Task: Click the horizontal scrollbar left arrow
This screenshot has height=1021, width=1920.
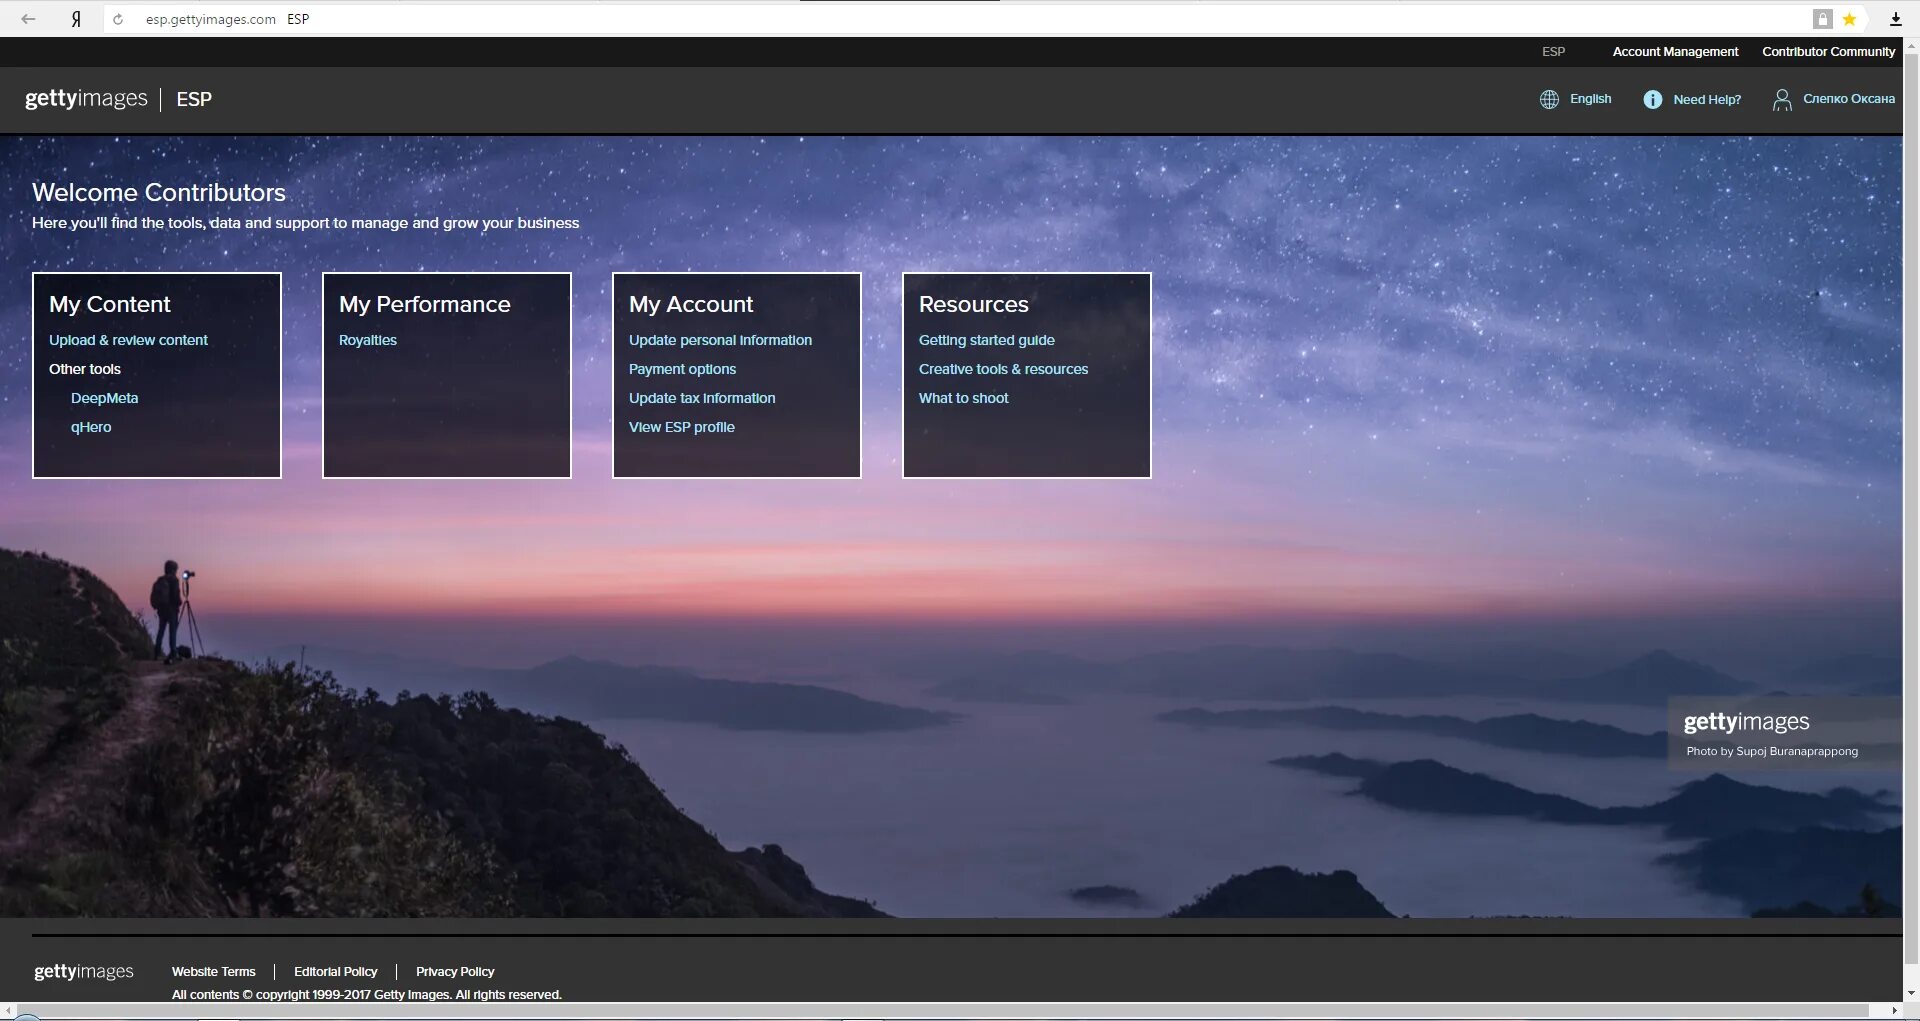Action: pos(8,1011)
